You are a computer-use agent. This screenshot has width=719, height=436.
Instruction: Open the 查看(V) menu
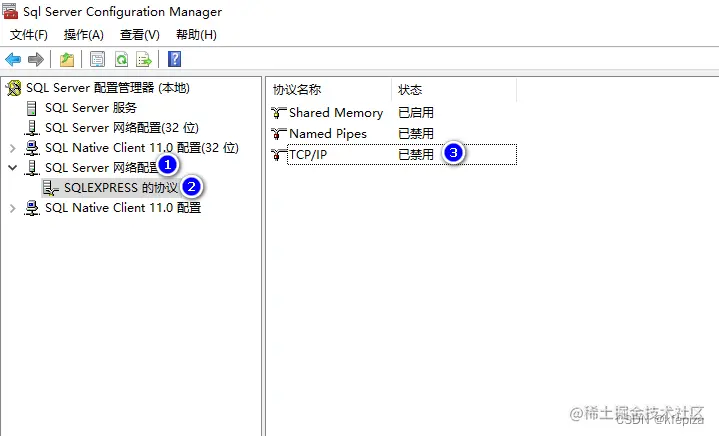point(139,35)
